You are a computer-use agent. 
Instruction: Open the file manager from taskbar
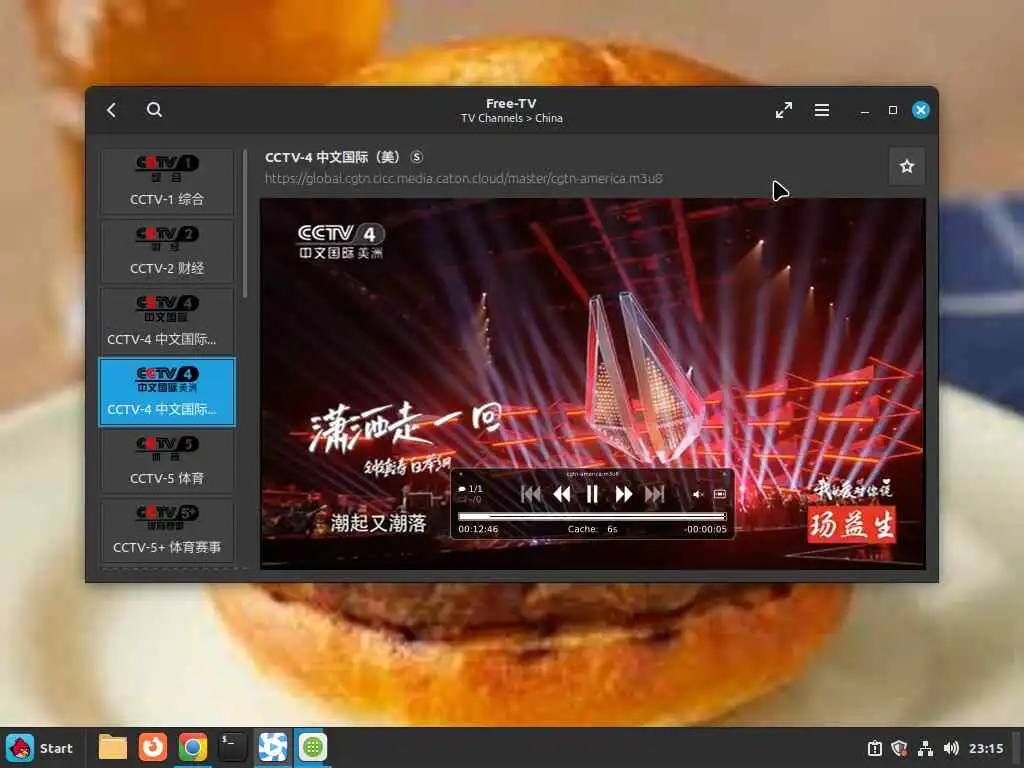coord(113,748)
